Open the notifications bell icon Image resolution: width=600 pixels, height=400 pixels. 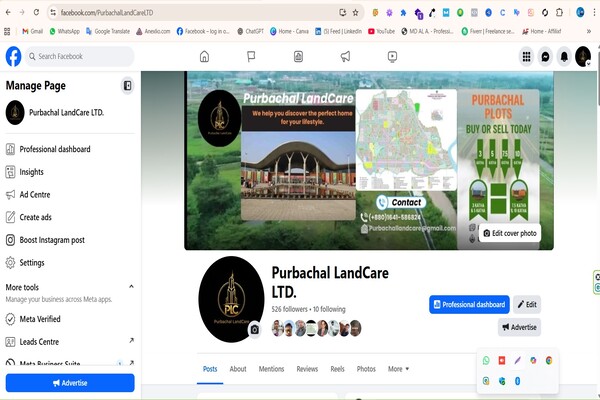[x=564, y=57]
